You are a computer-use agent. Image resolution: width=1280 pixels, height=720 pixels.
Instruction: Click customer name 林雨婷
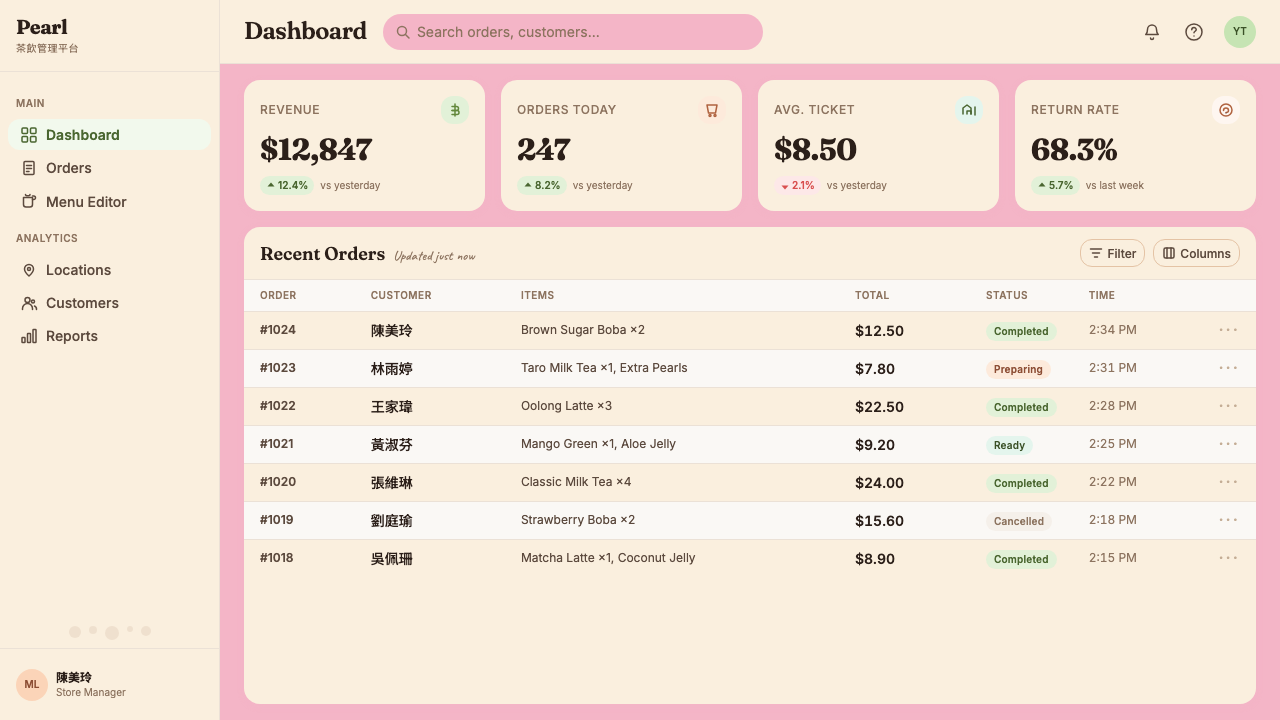[x=392, y=368]
